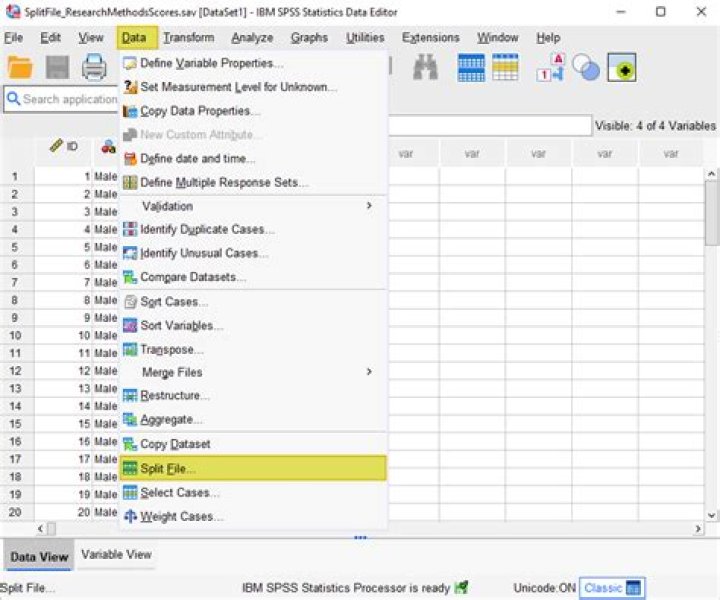Click the Find binoculars icon
This screenshot has width=720, height=600.
coord(426,67)
